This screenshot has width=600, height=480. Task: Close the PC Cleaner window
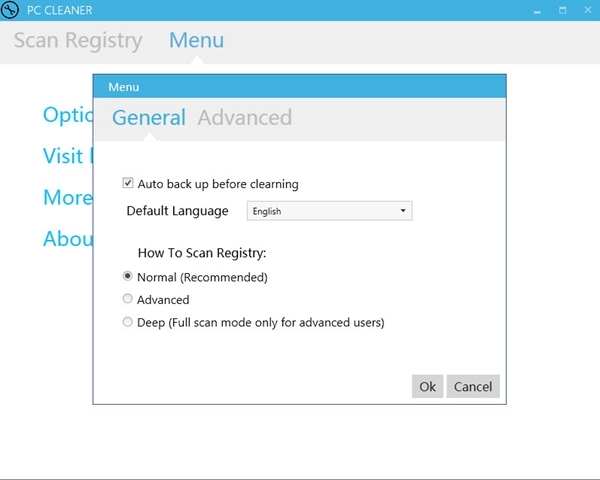588,10
